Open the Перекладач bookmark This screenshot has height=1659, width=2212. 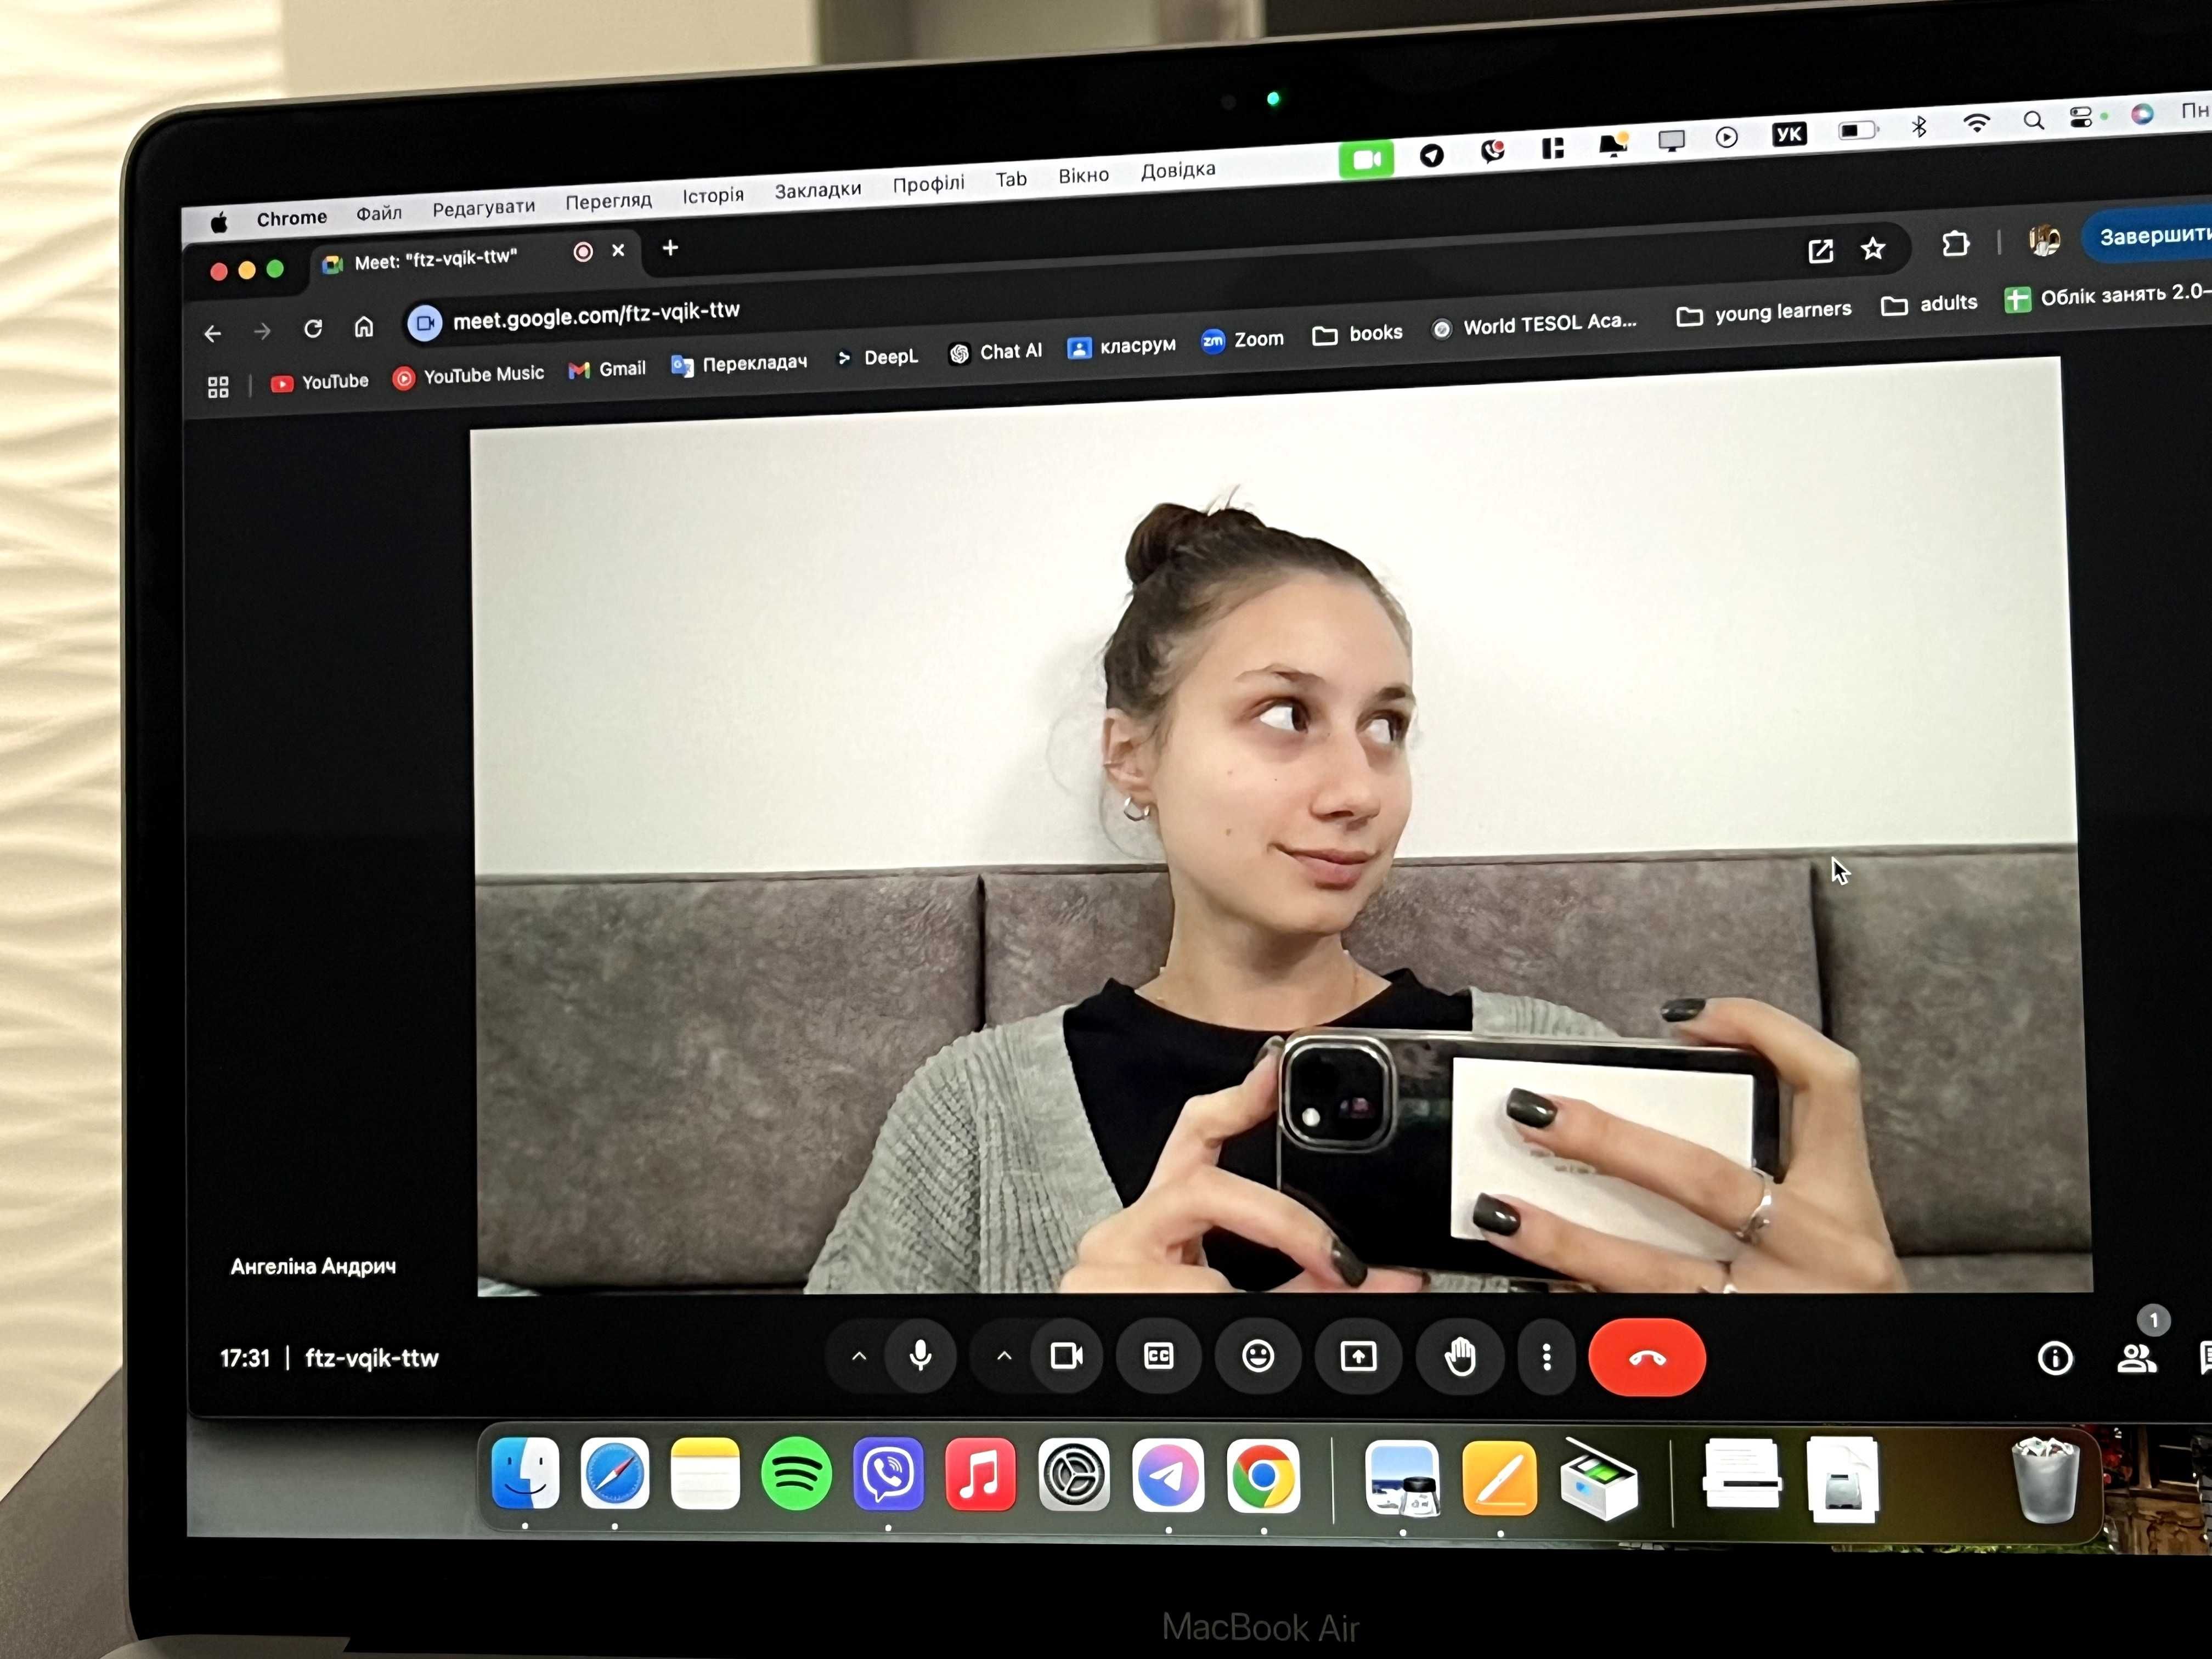click(x=739, y=364)
